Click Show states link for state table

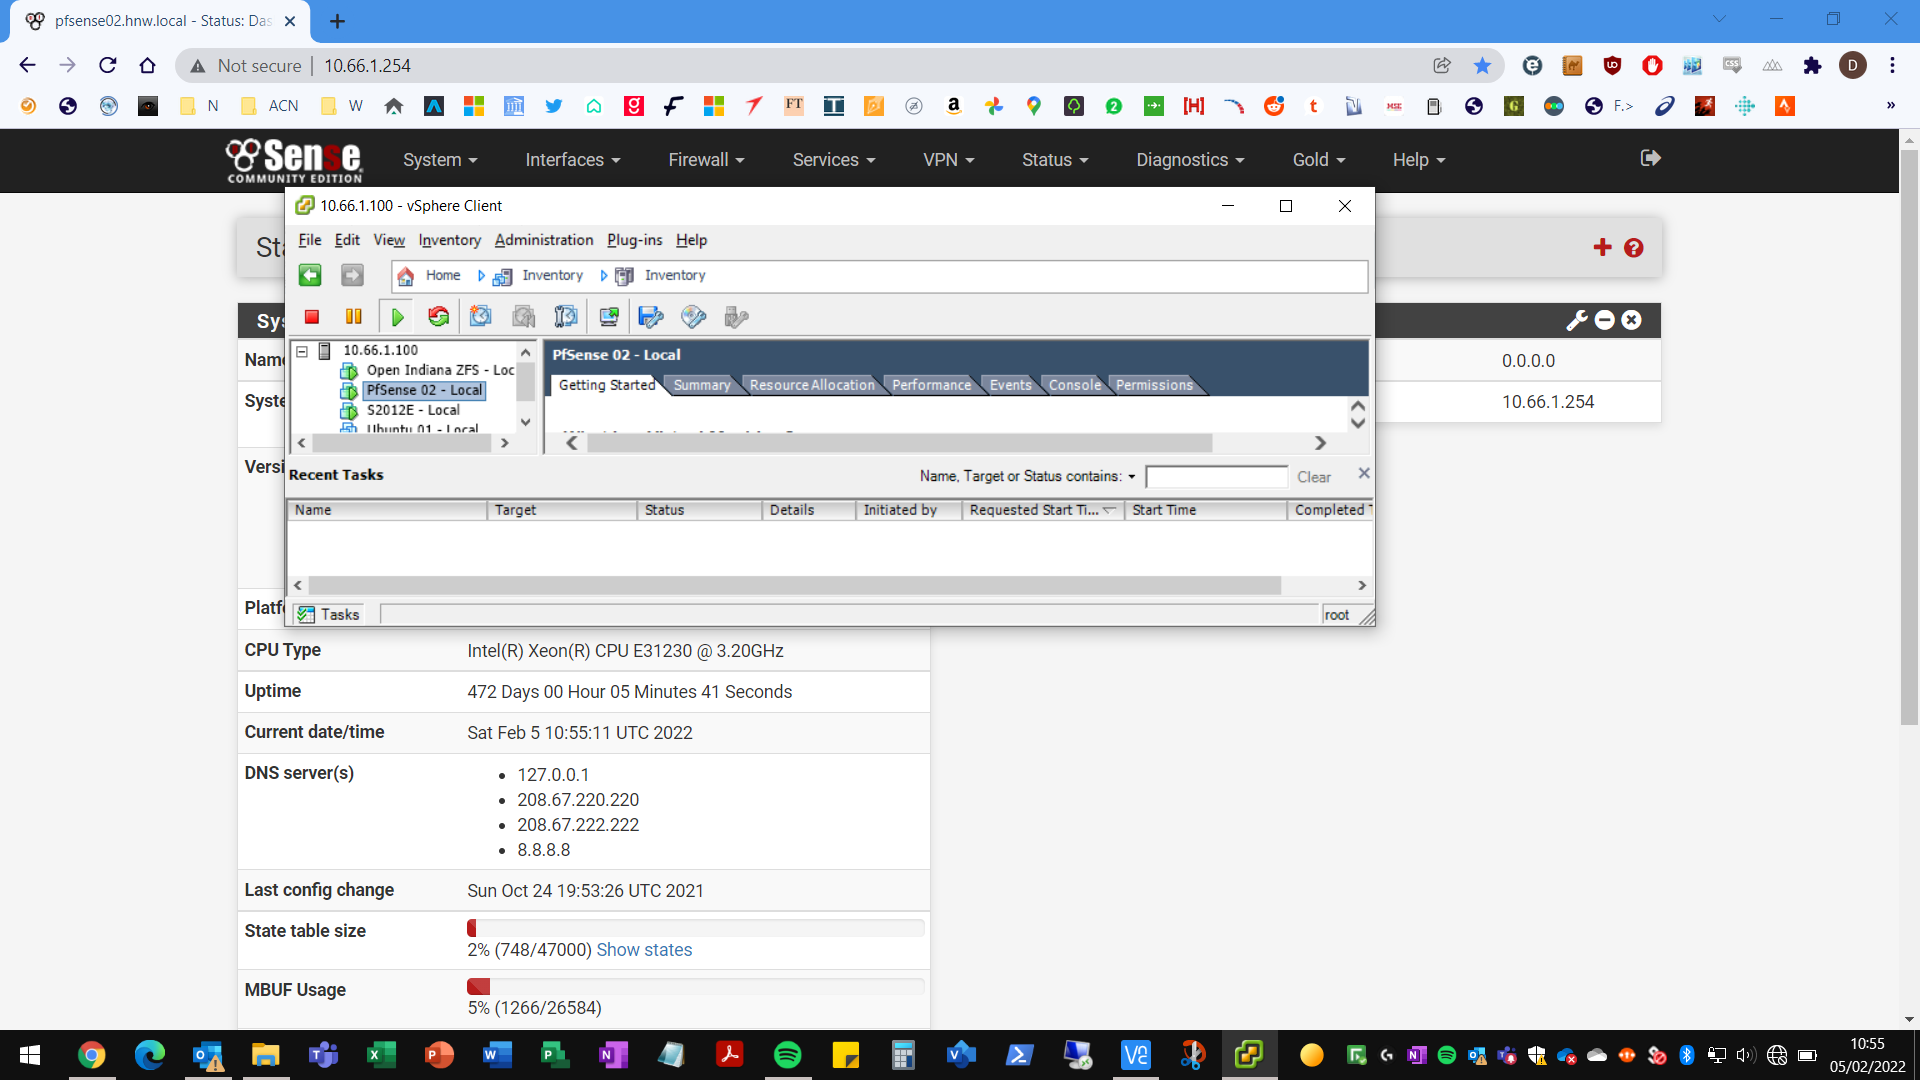click(x=644, y=949)
